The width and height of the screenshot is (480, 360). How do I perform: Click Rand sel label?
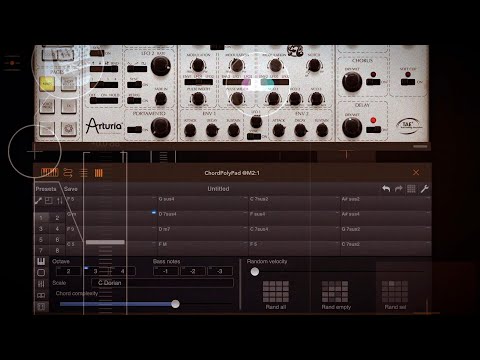pos(395,307)
